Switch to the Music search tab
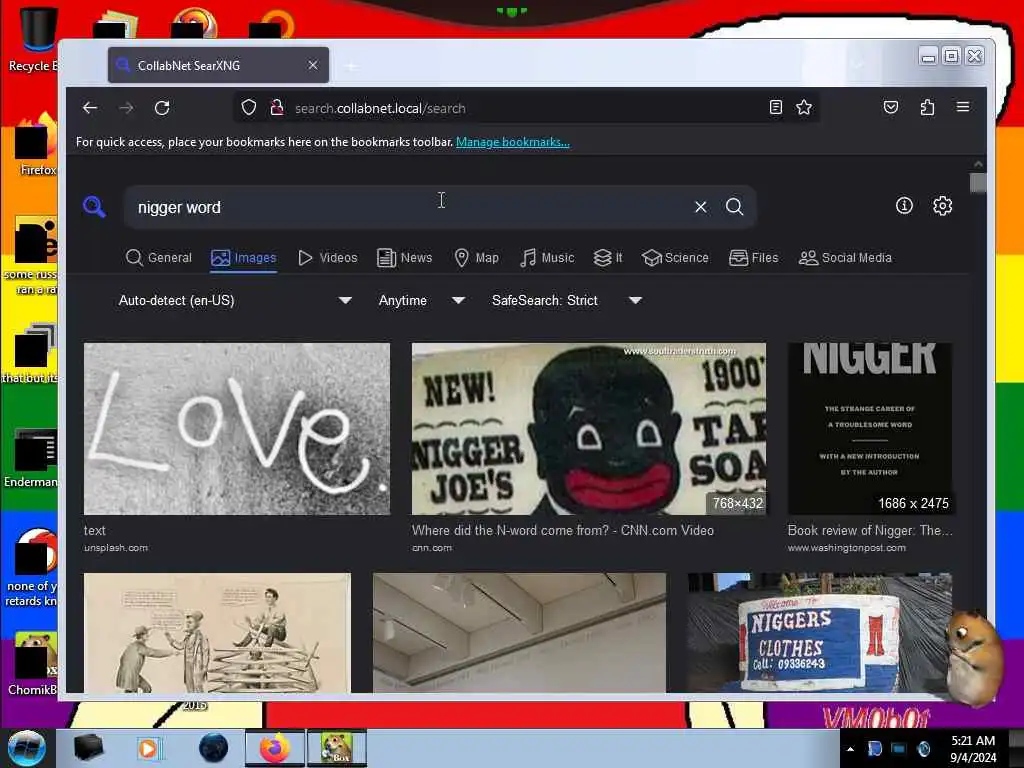Image resolution: width=1024 pixels, height=768 pixels. coord(547,258)
